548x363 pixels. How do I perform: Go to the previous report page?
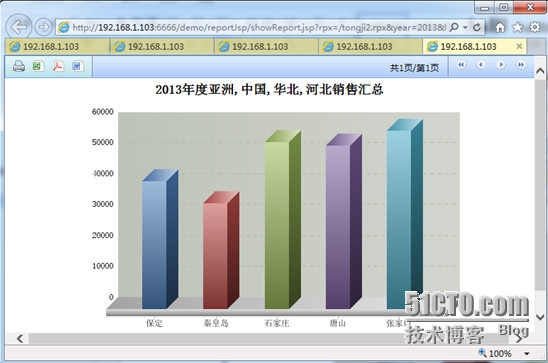point(481,65)
